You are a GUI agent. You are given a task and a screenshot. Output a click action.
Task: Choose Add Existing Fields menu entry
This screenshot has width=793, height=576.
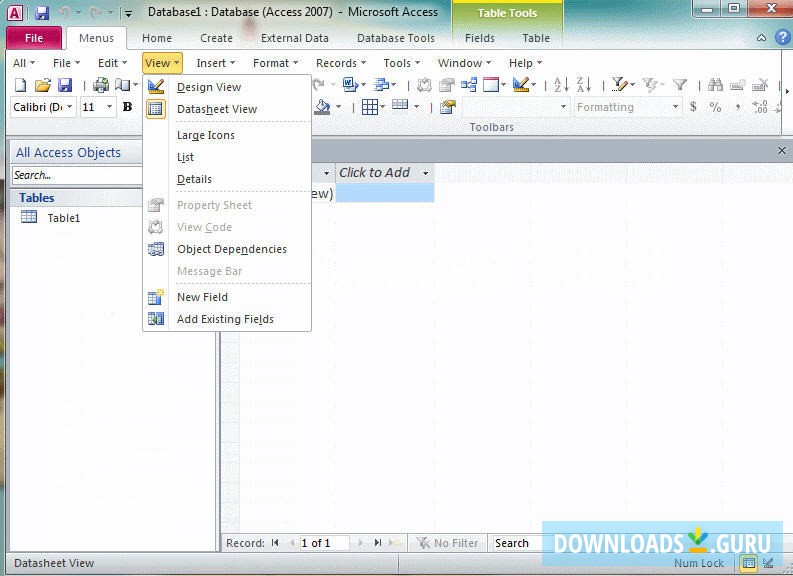[225, 319]
